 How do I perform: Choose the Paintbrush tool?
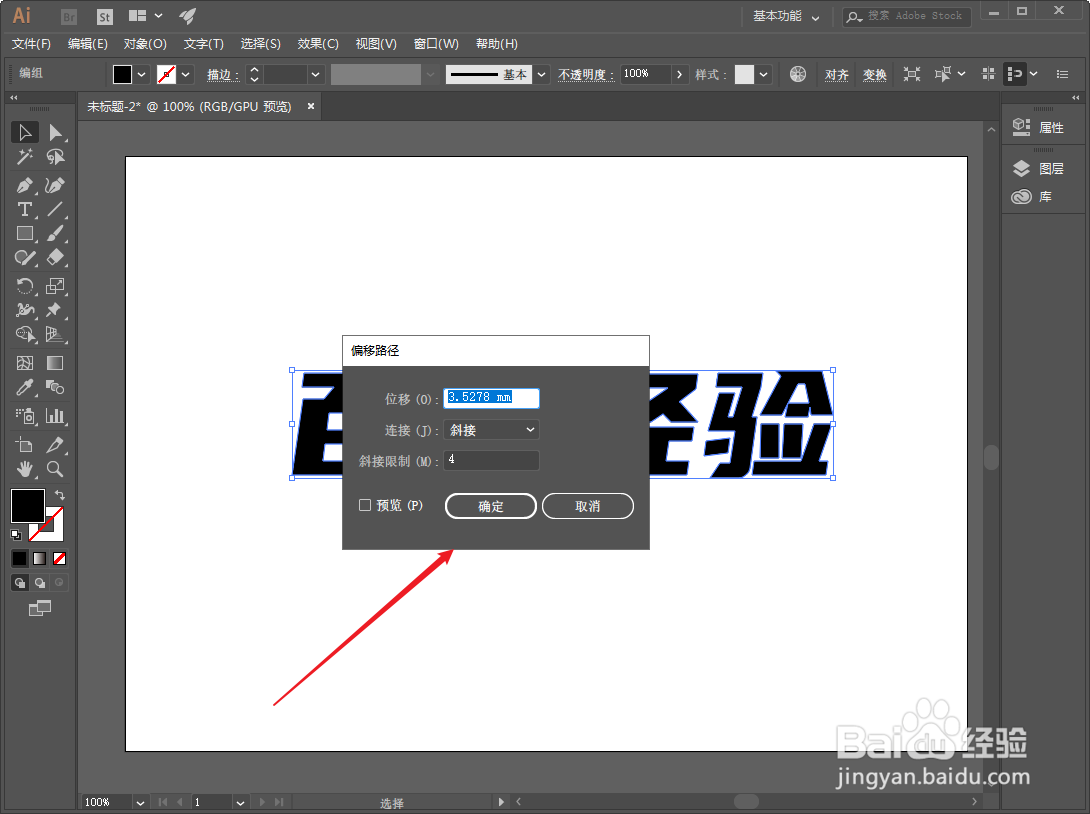tap(55, 234)
